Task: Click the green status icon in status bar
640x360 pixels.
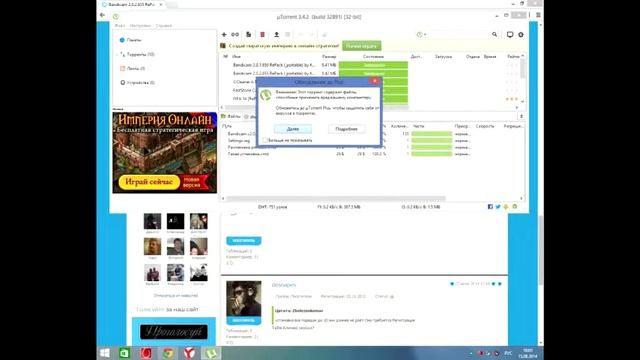Action: pos(515,207)
